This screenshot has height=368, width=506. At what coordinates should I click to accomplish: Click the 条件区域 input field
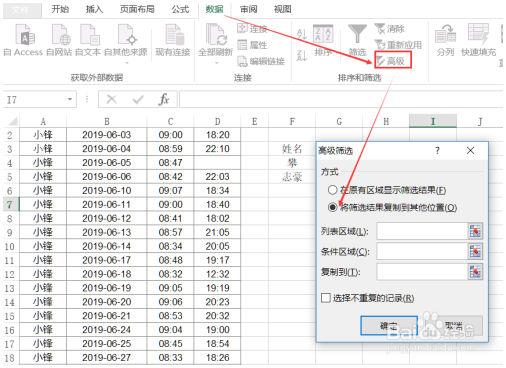422,251
